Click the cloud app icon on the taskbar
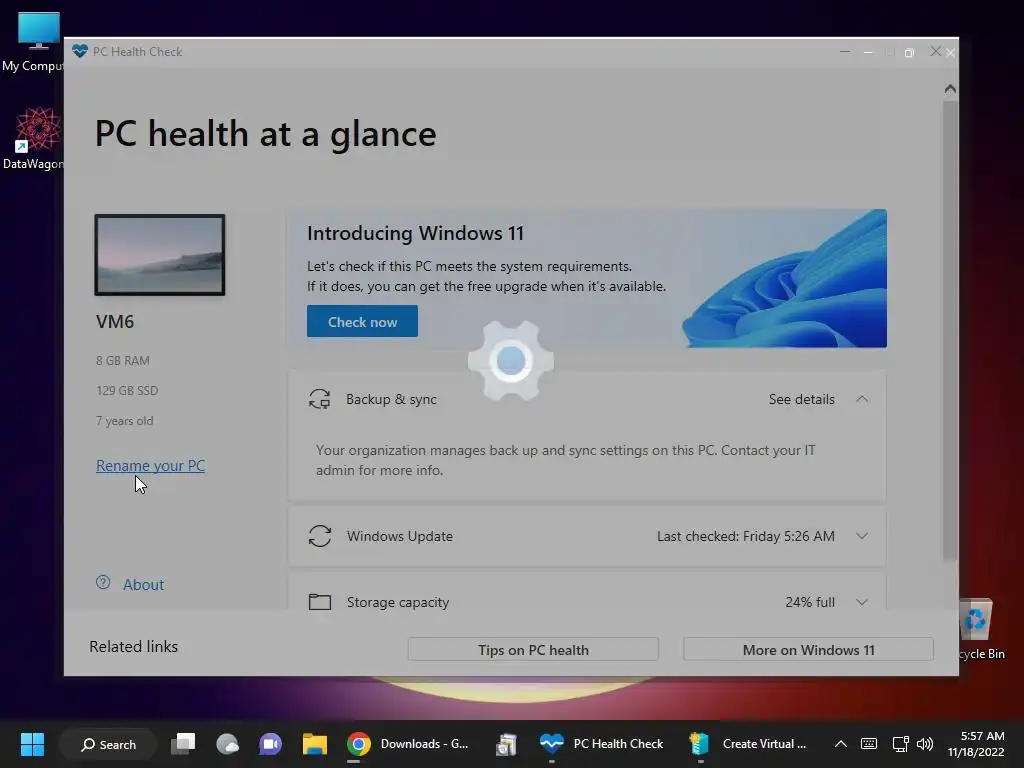Image resolution: width=1024 pixels, height=768 pixels. coord(227,744)
